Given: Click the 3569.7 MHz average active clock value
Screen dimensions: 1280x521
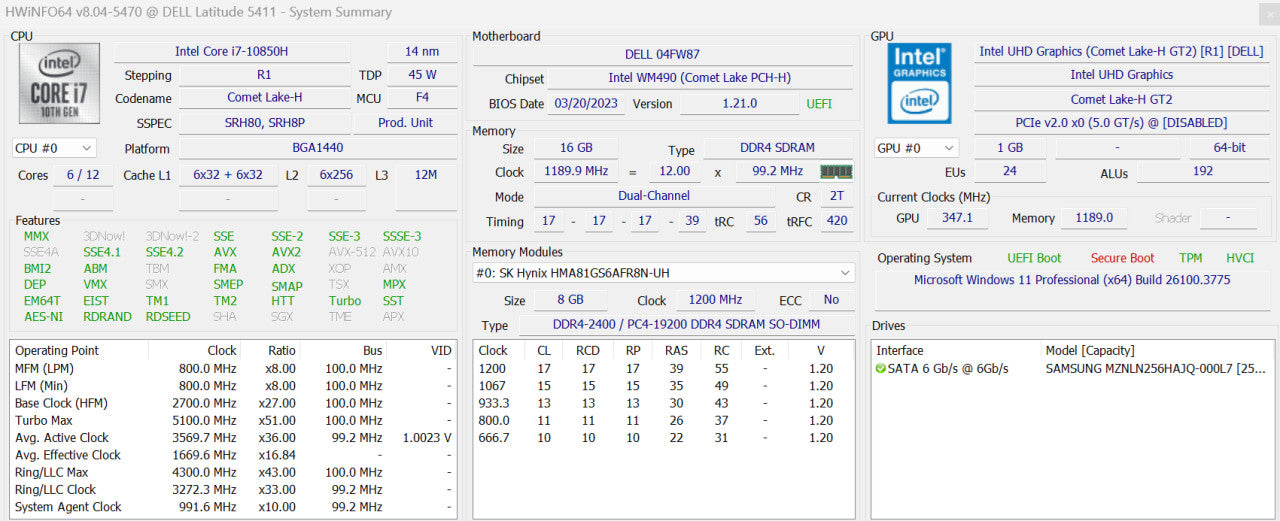Looking at the screenshot, I should point(208,438).
